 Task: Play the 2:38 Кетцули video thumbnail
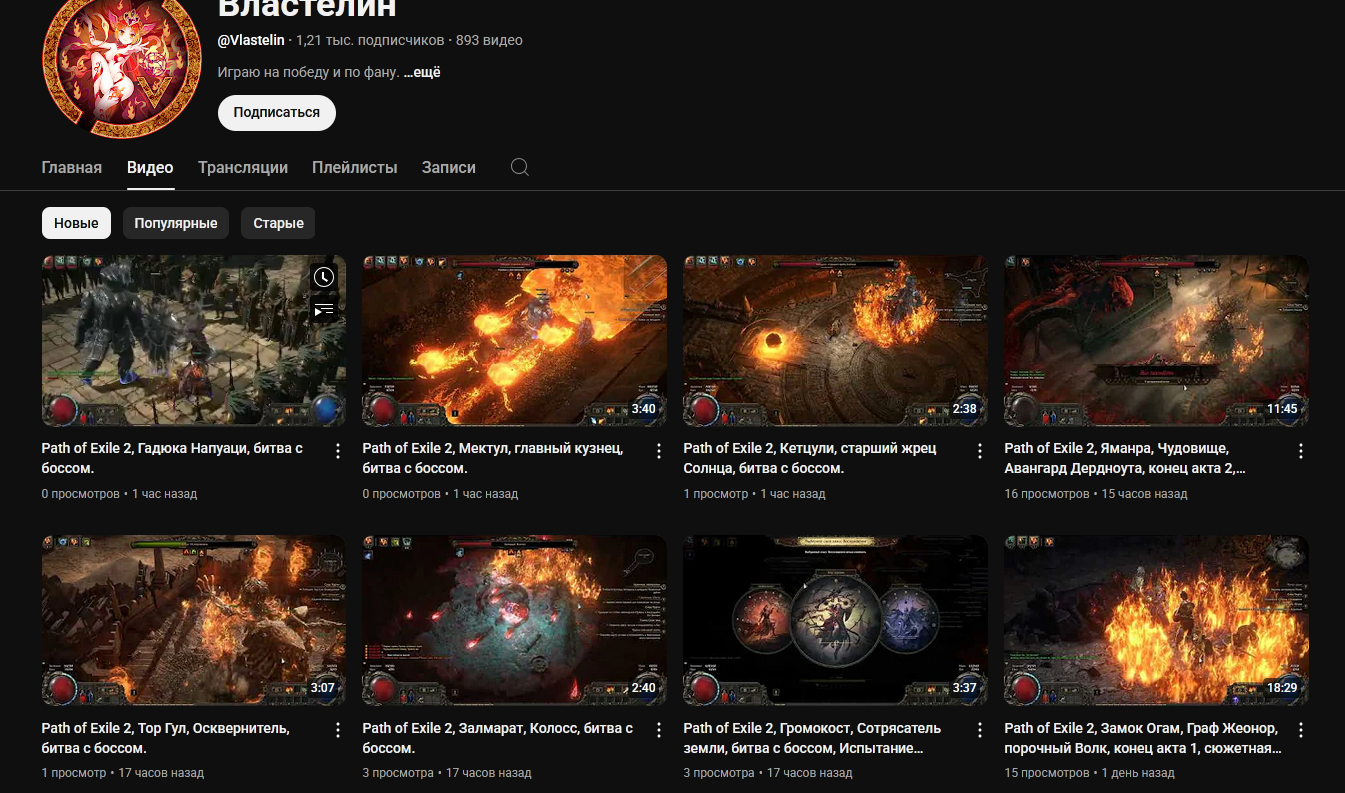tap(836, 341)
